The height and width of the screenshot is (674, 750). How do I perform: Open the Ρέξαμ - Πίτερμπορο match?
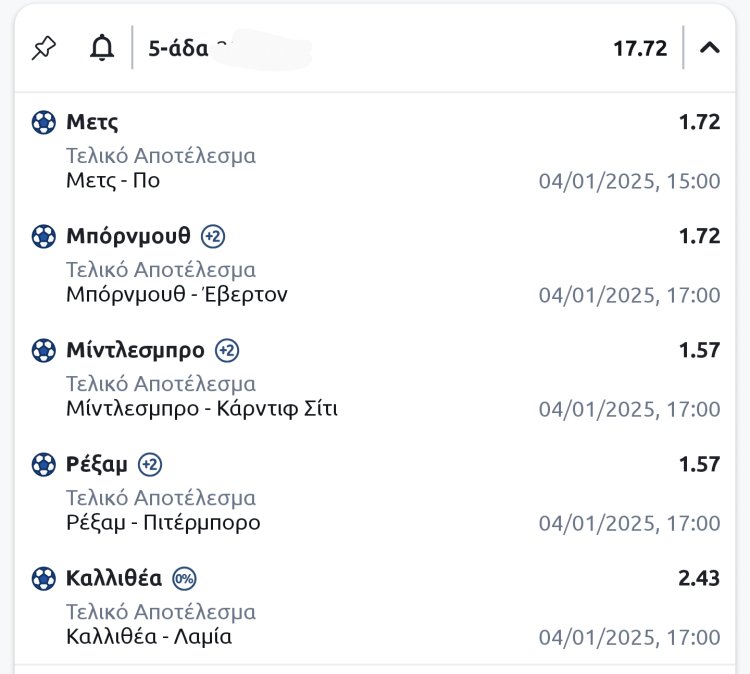[x=163, y=523]
